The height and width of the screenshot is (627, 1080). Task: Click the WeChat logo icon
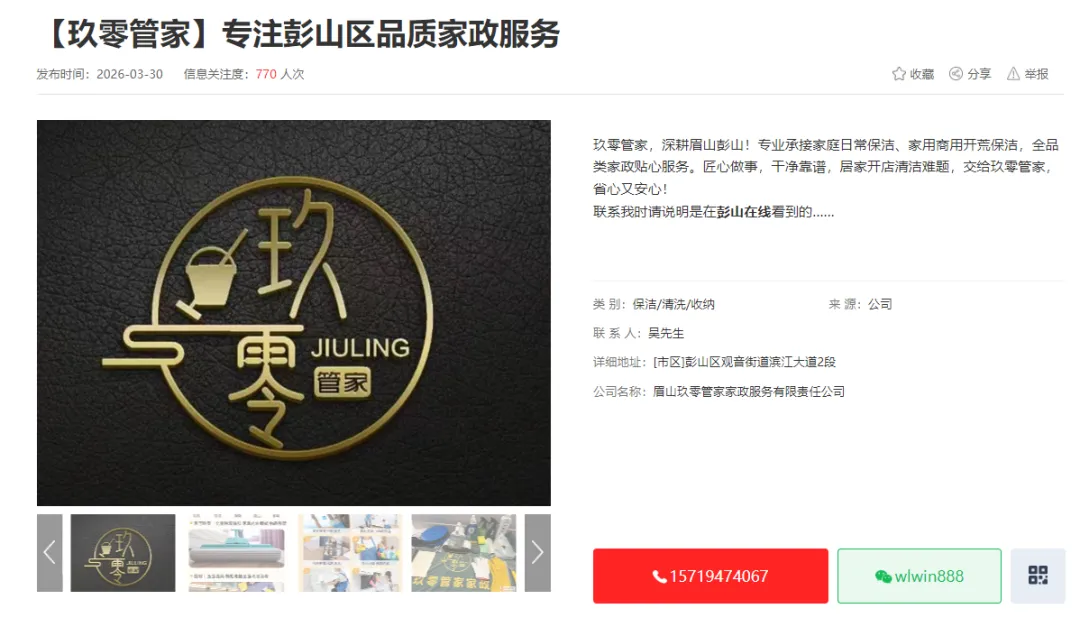883,577
